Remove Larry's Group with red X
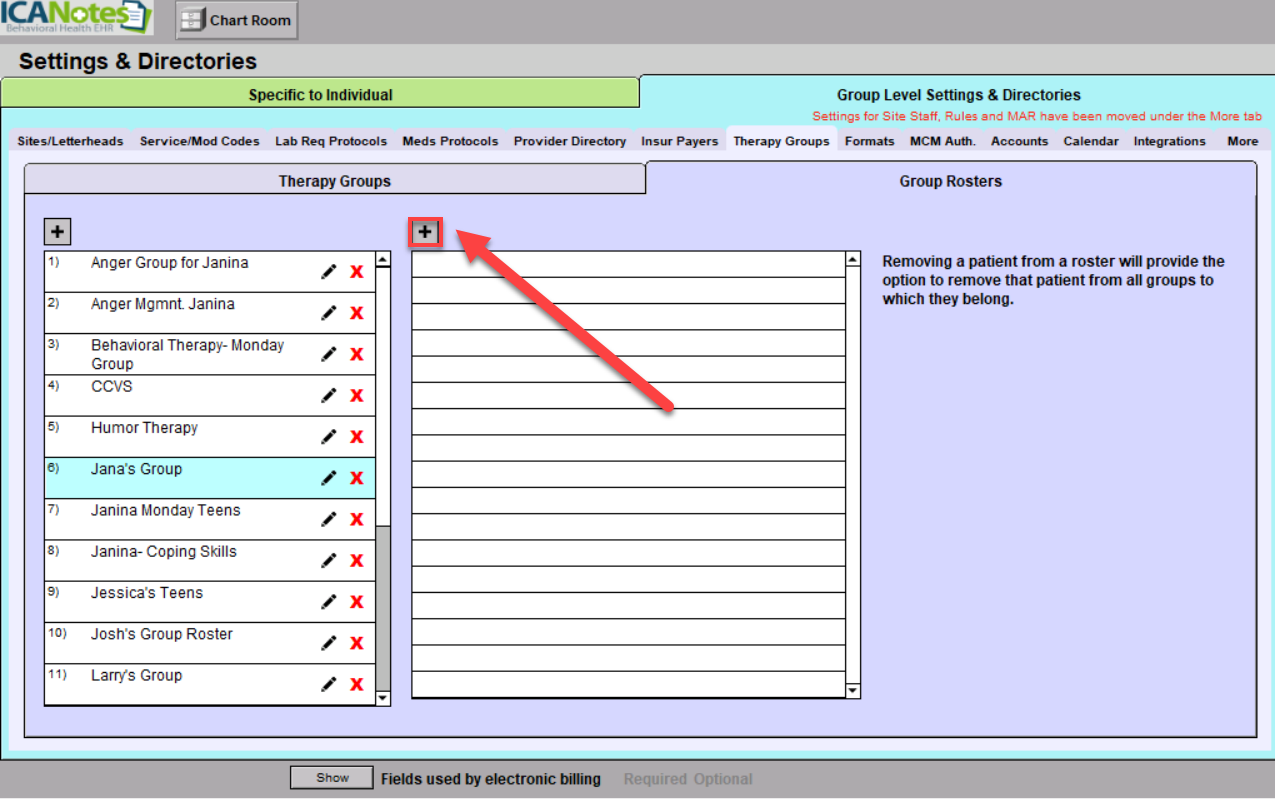 (356, 685)
